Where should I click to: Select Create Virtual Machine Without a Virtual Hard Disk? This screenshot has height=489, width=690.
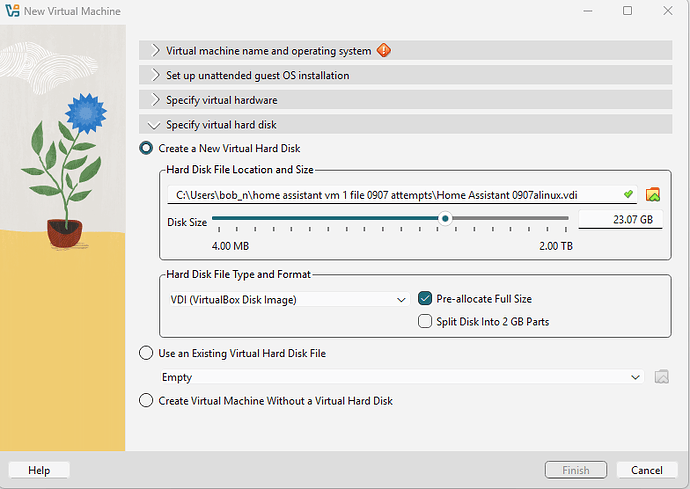pos(146,401)
